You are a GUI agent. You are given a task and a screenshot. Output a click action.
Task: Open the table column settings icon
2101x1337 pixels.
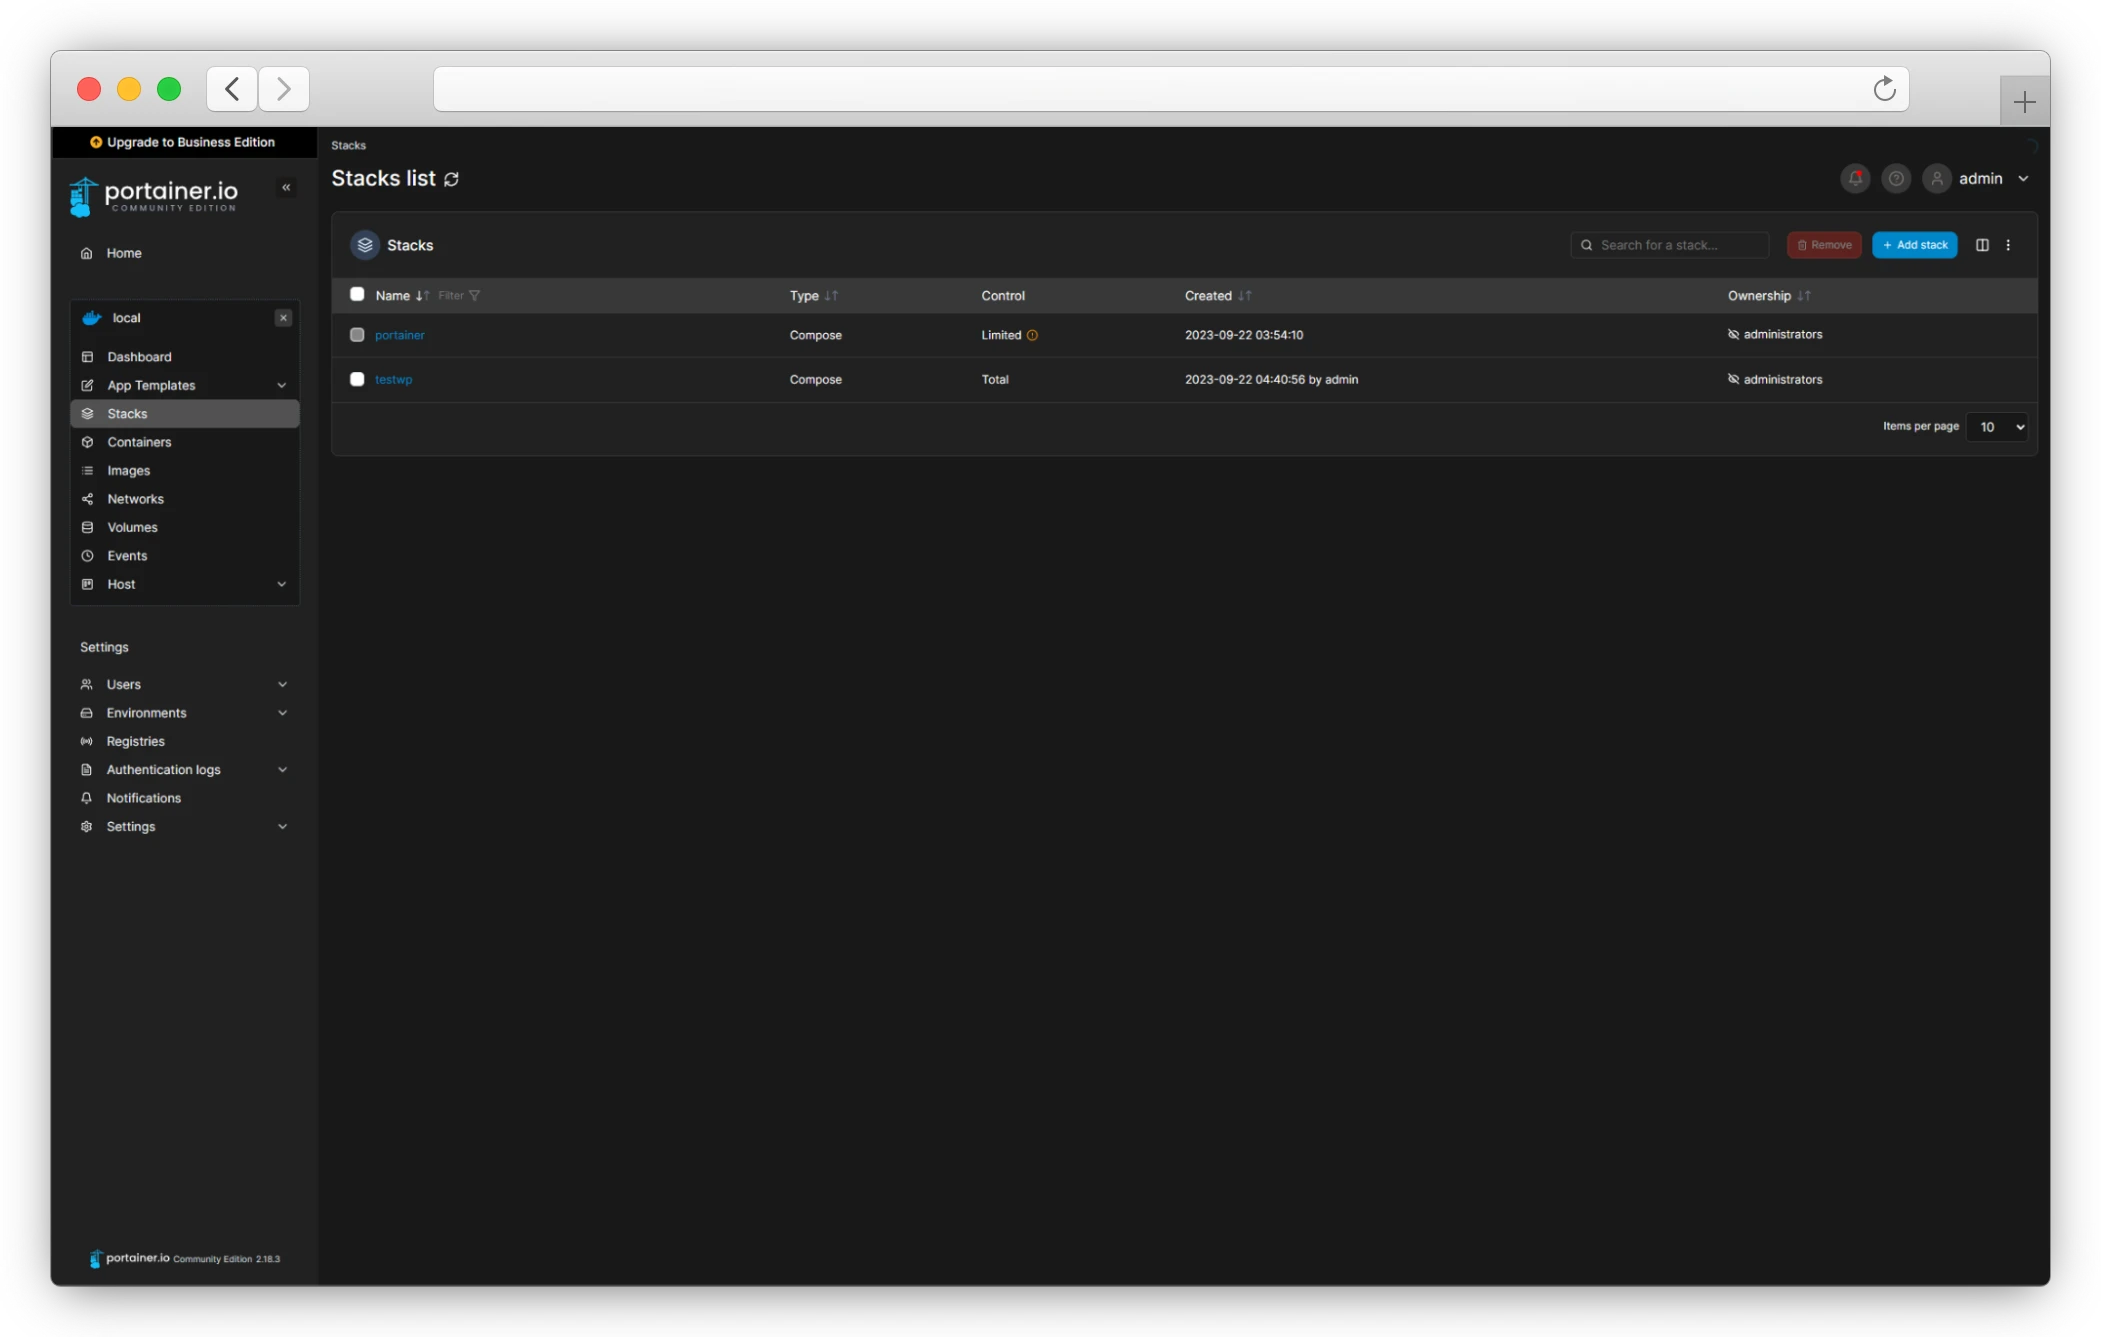(1982, 245)
